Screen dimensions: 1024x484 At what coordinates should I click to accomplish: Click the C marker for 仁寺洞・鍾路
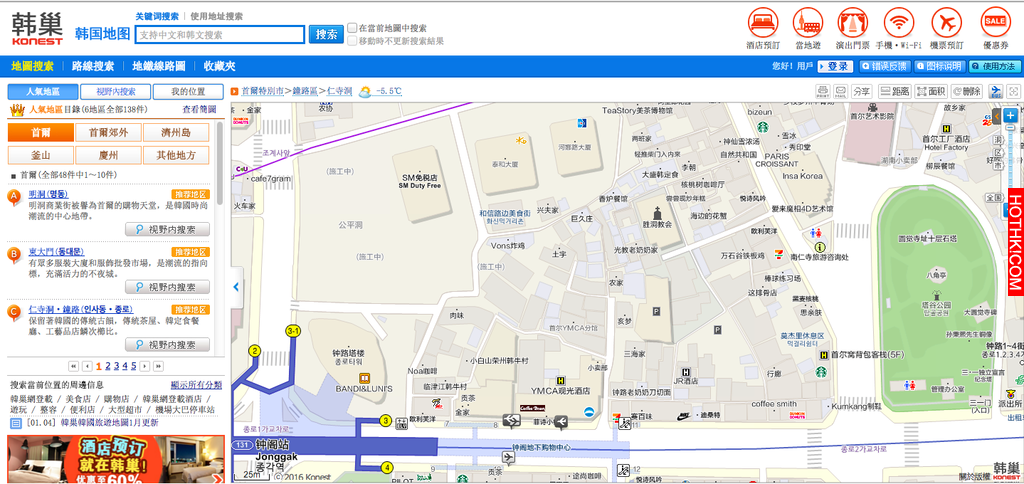point(14,312)
